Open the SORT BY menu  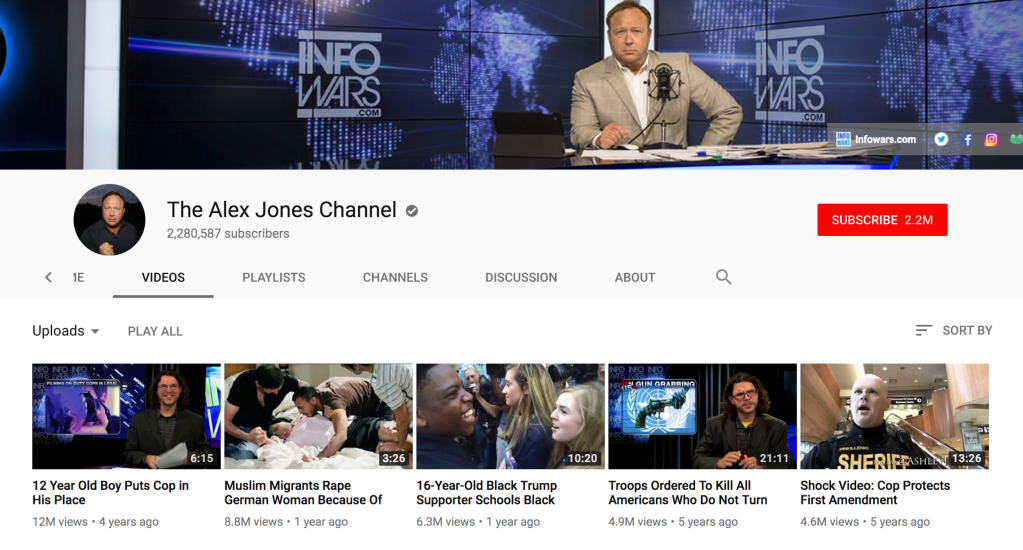[x=953, y=330]
